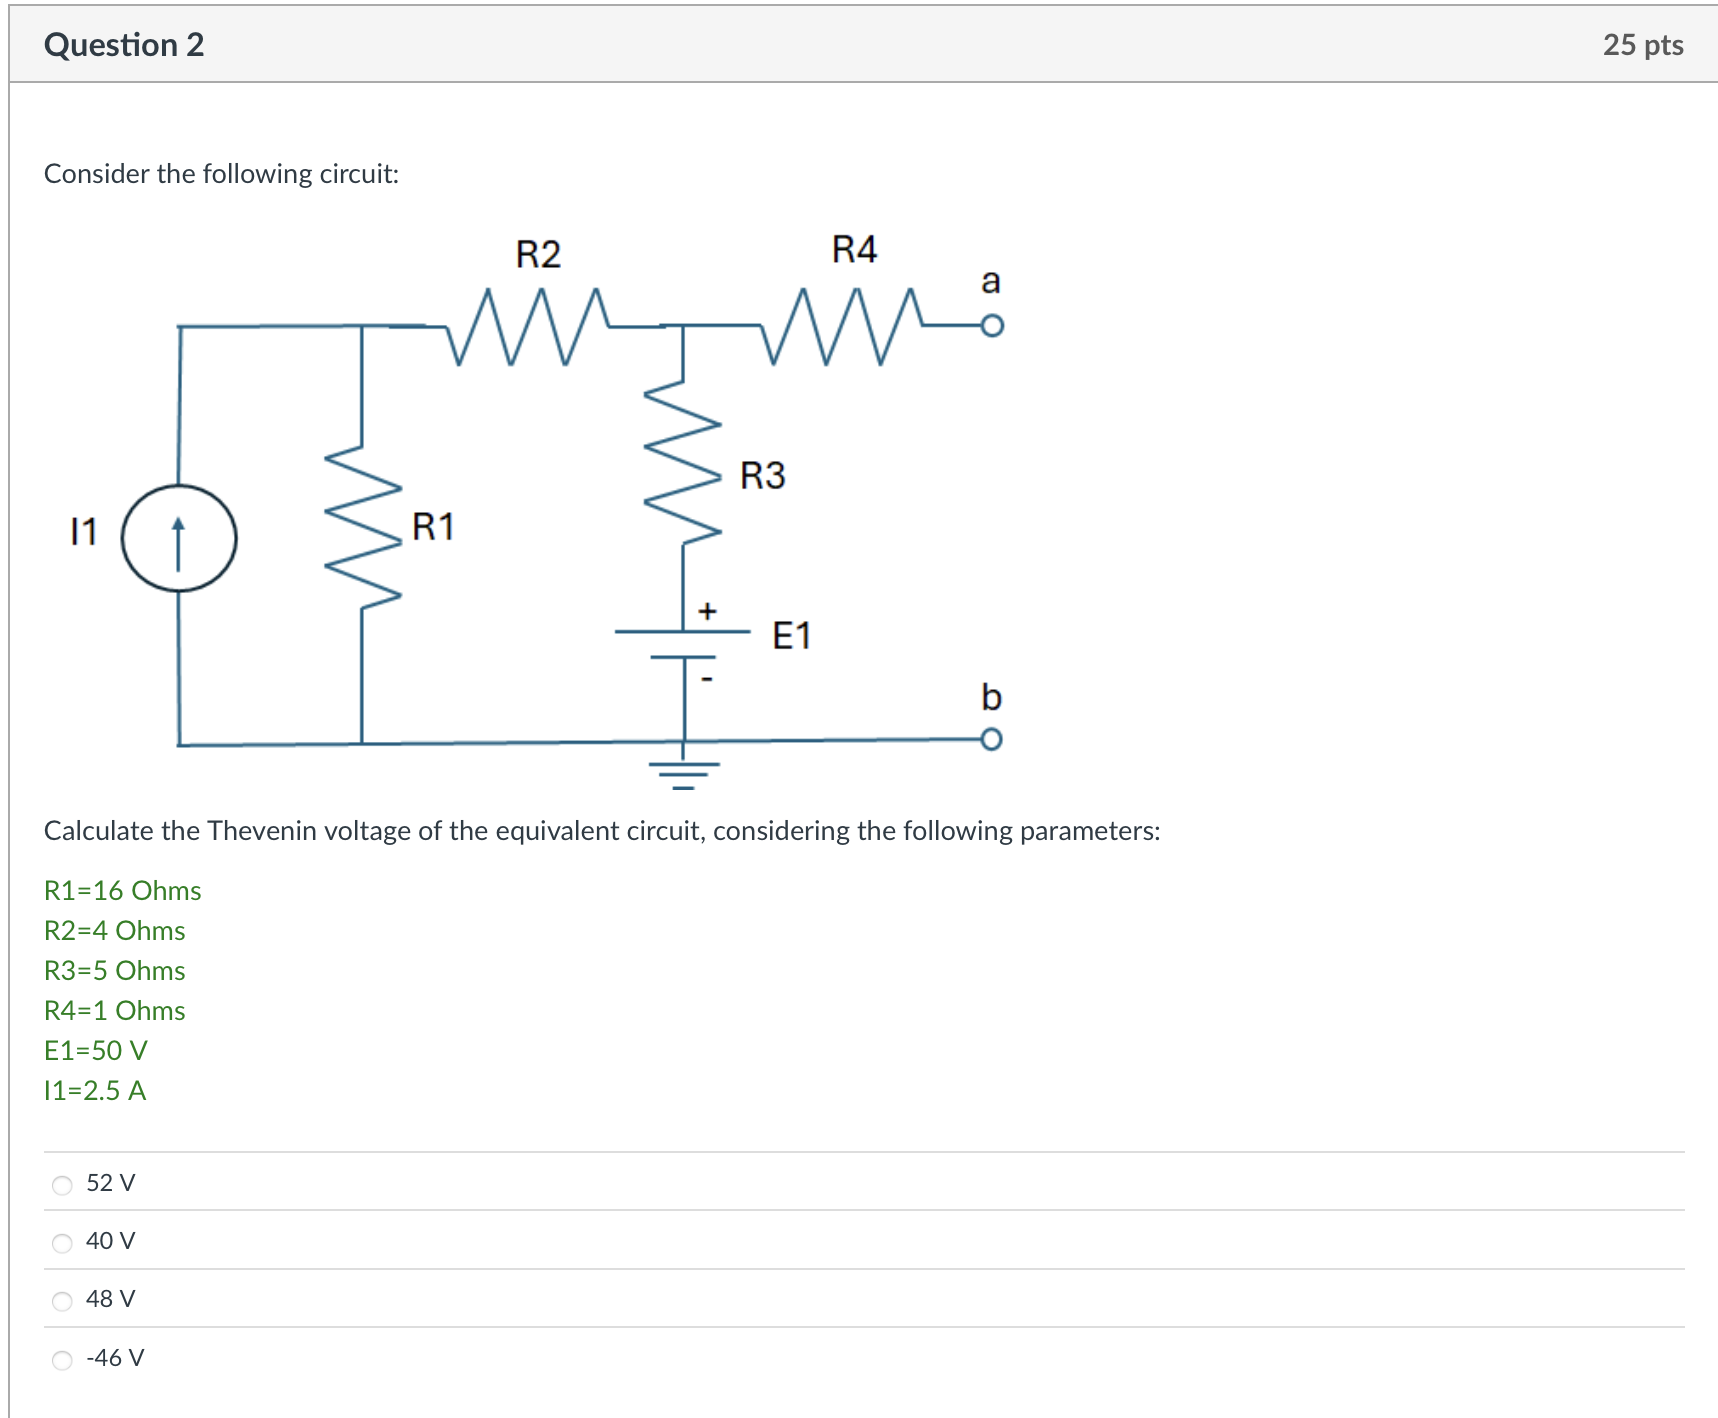This screenshot has height=1418, width=1718.
Task: Click the ground symbol below E1
Action: tap(683, 775)
